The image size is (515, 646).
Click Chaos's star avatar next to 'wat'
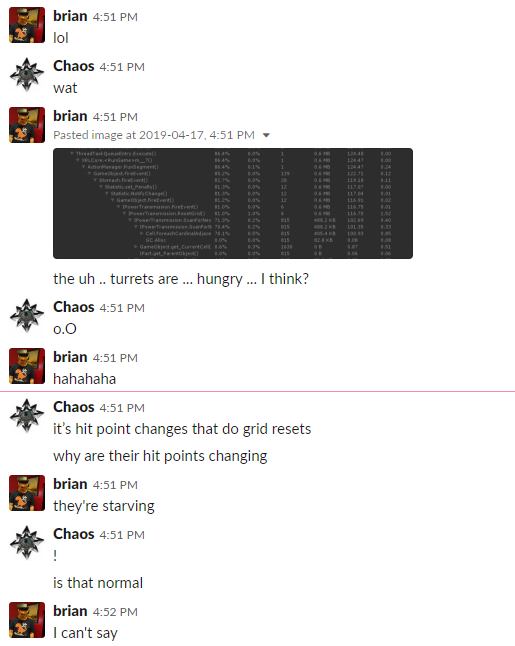coord(27,75)
